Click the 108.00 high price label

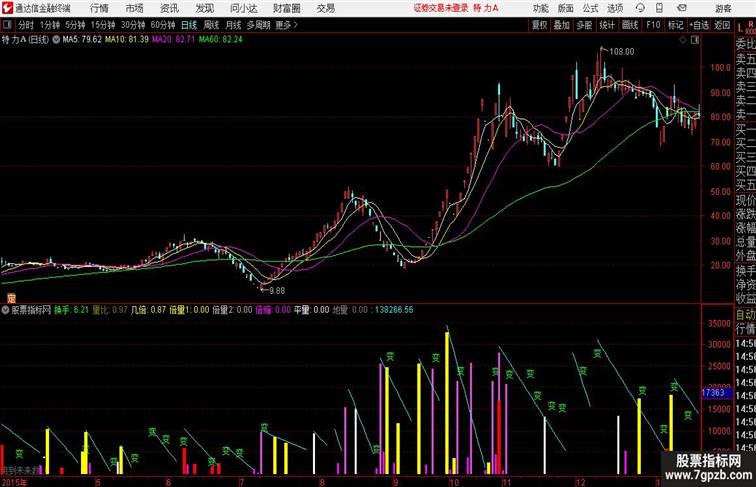click(x=622, y=52)
